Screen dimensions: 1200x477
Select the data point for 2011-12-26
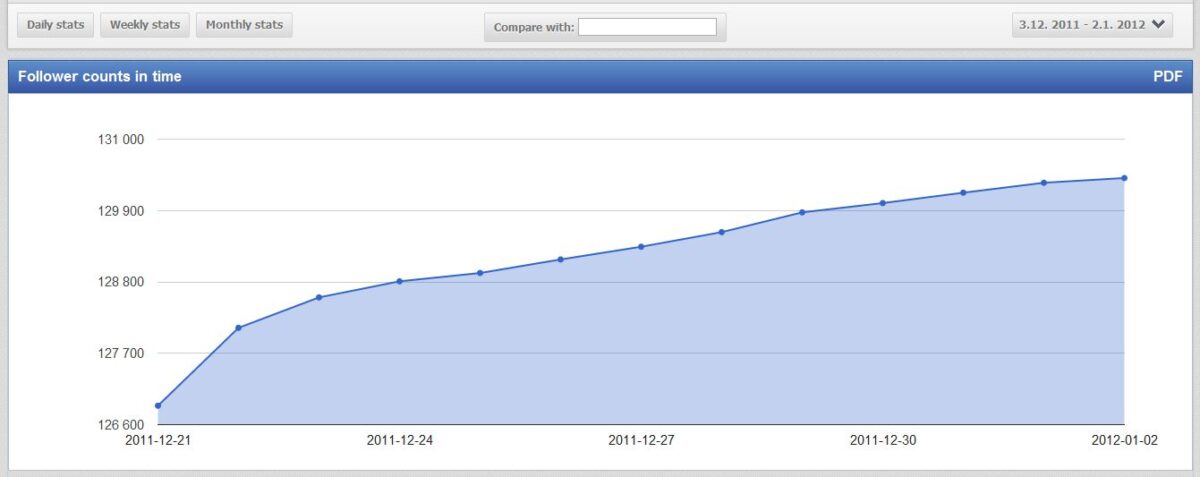click(561, 259)
